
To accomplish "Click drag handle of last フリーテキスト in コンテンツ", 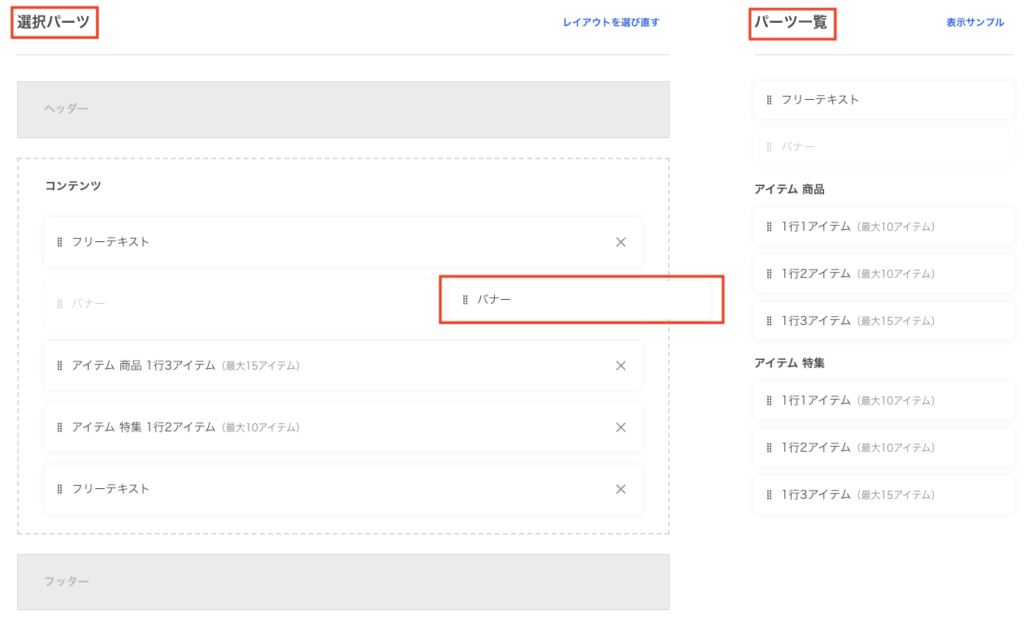I will pos(60,489).
